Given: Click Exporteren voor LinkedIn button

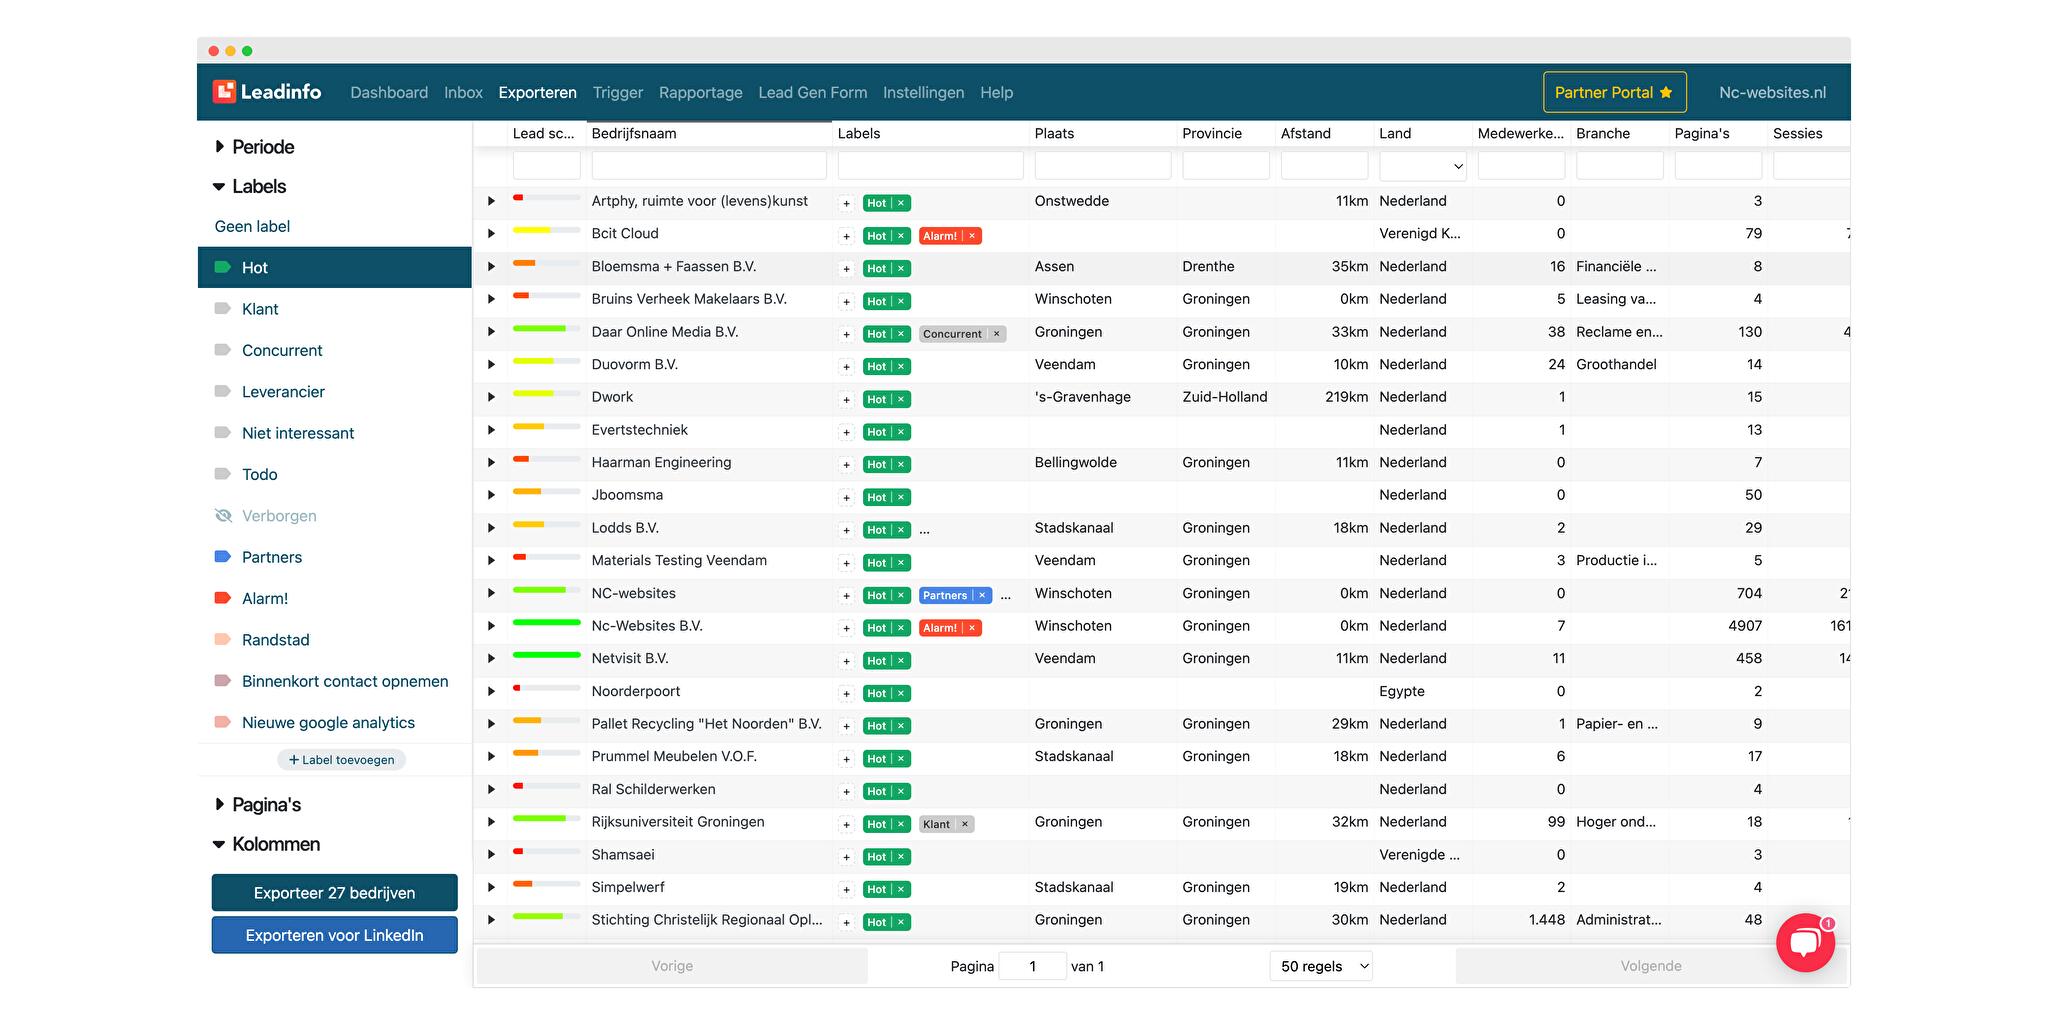Looking at the screenshot, I should tap(335, 935).
